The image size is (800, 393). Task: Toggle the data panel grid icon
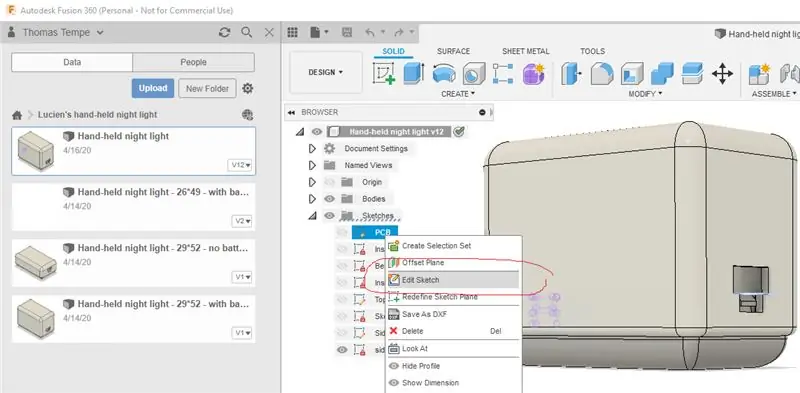[292, 32]
